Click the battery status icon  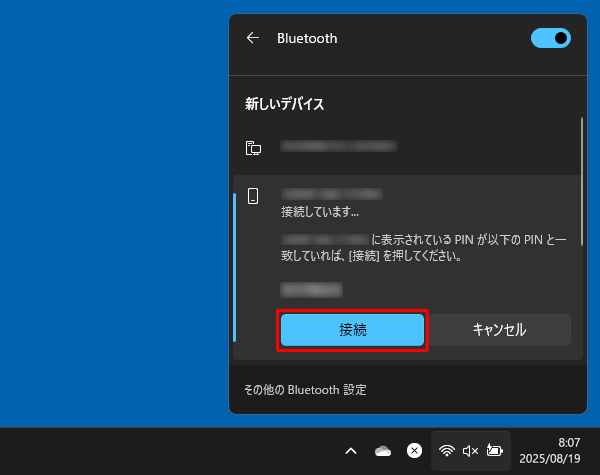494,451
